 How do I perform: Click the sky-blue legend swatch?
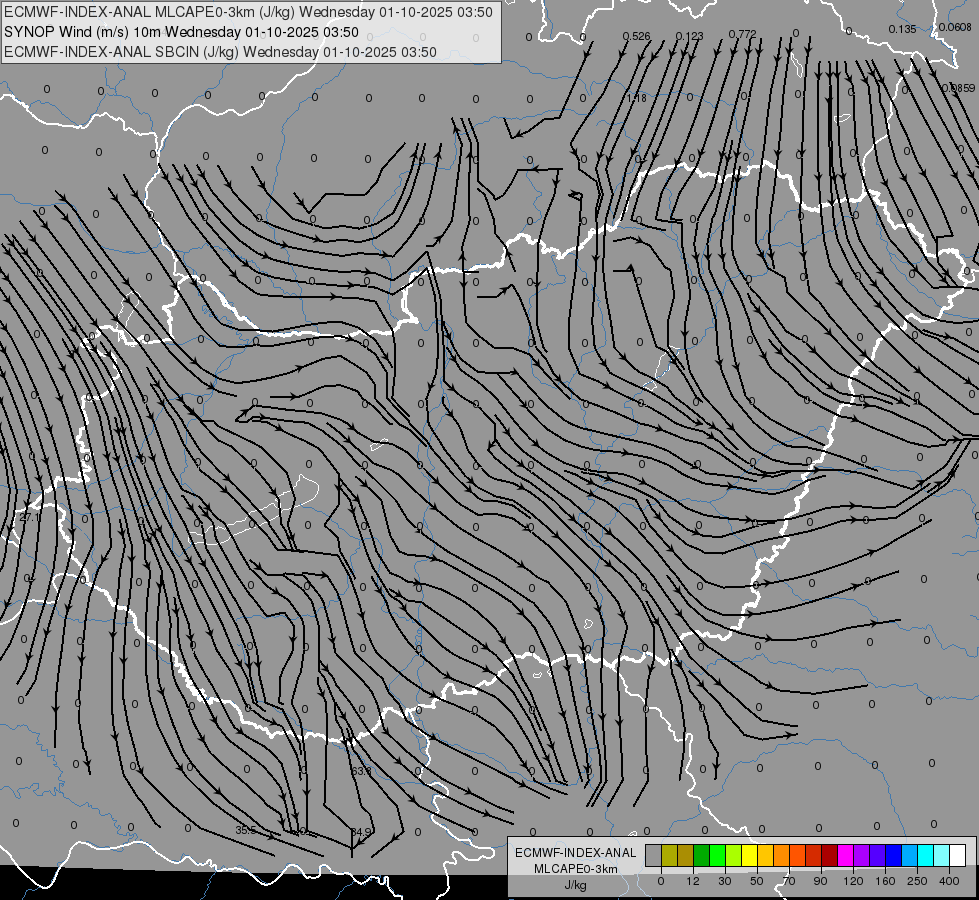pyautogui.click(x=910, y=855)
